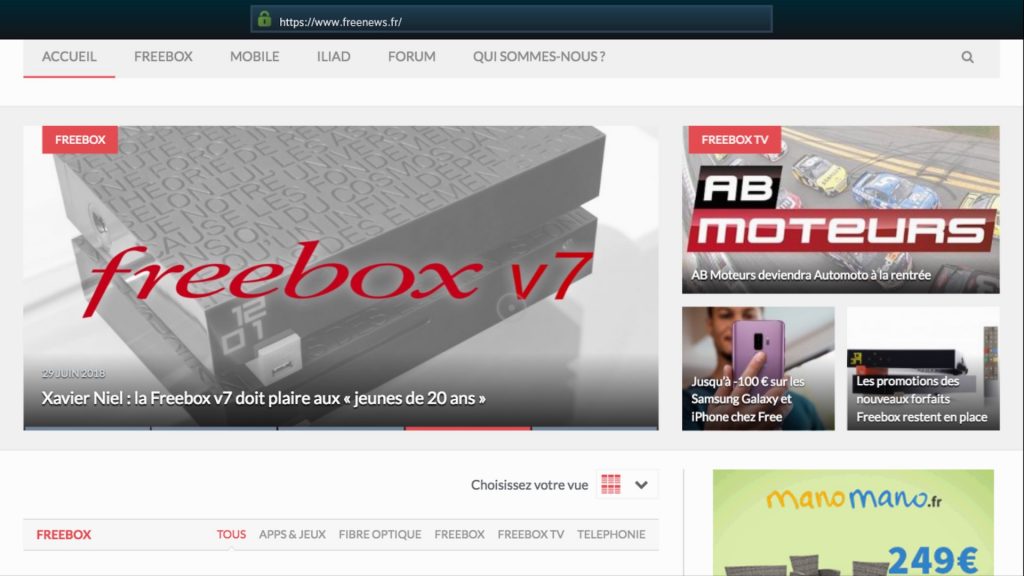Go to the ACCUEIL menu item
Screen dimensions: 1024x576
[x=69, y=57]
